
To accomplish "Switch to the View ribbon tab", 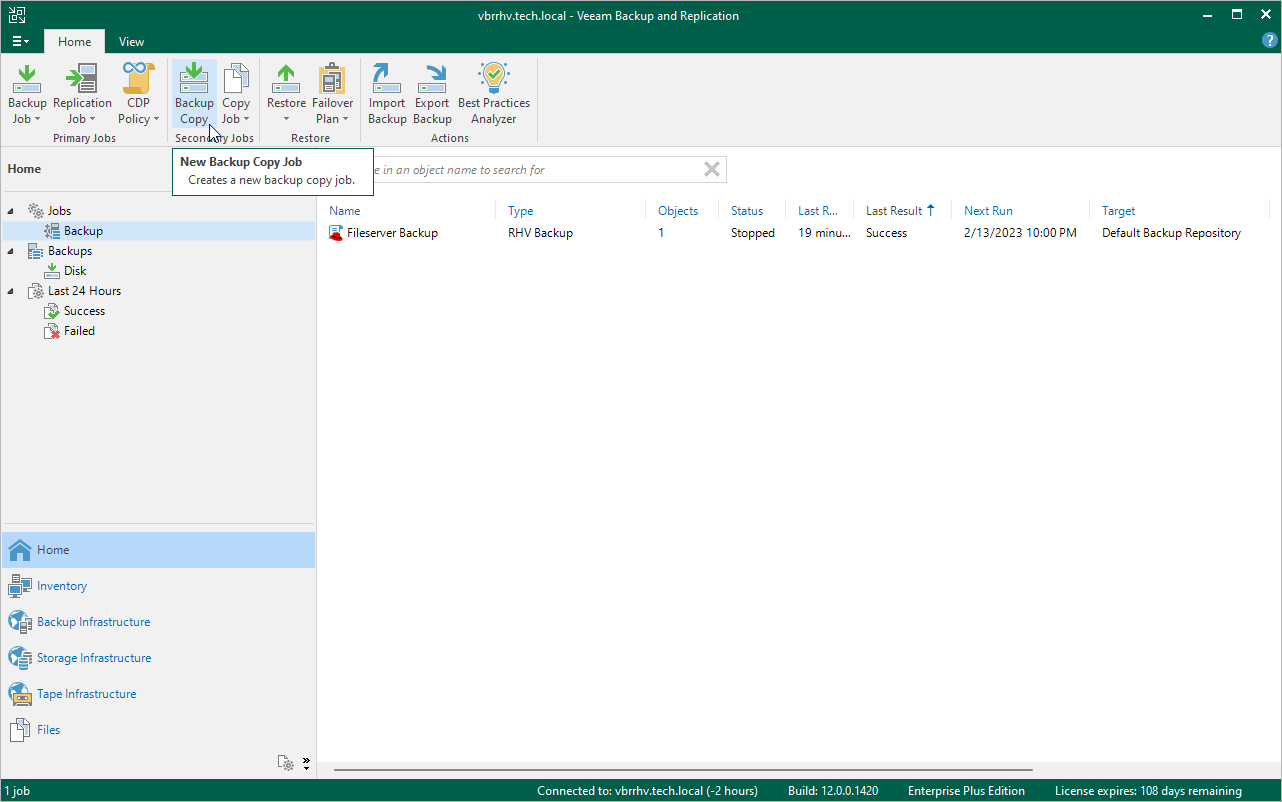I will 131,41.
